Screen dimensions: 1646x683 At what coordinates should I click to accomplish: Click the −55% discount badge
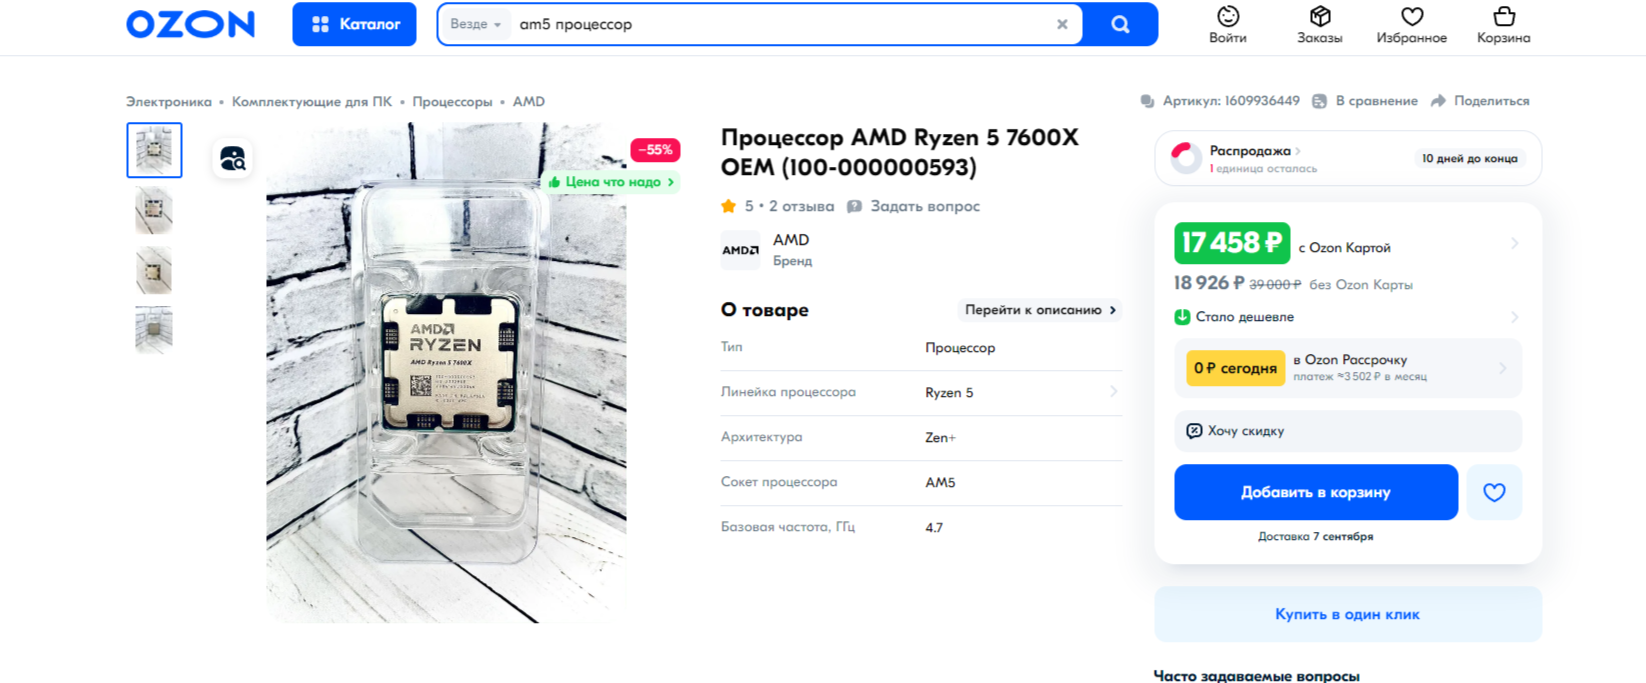(x=655, y=150)
